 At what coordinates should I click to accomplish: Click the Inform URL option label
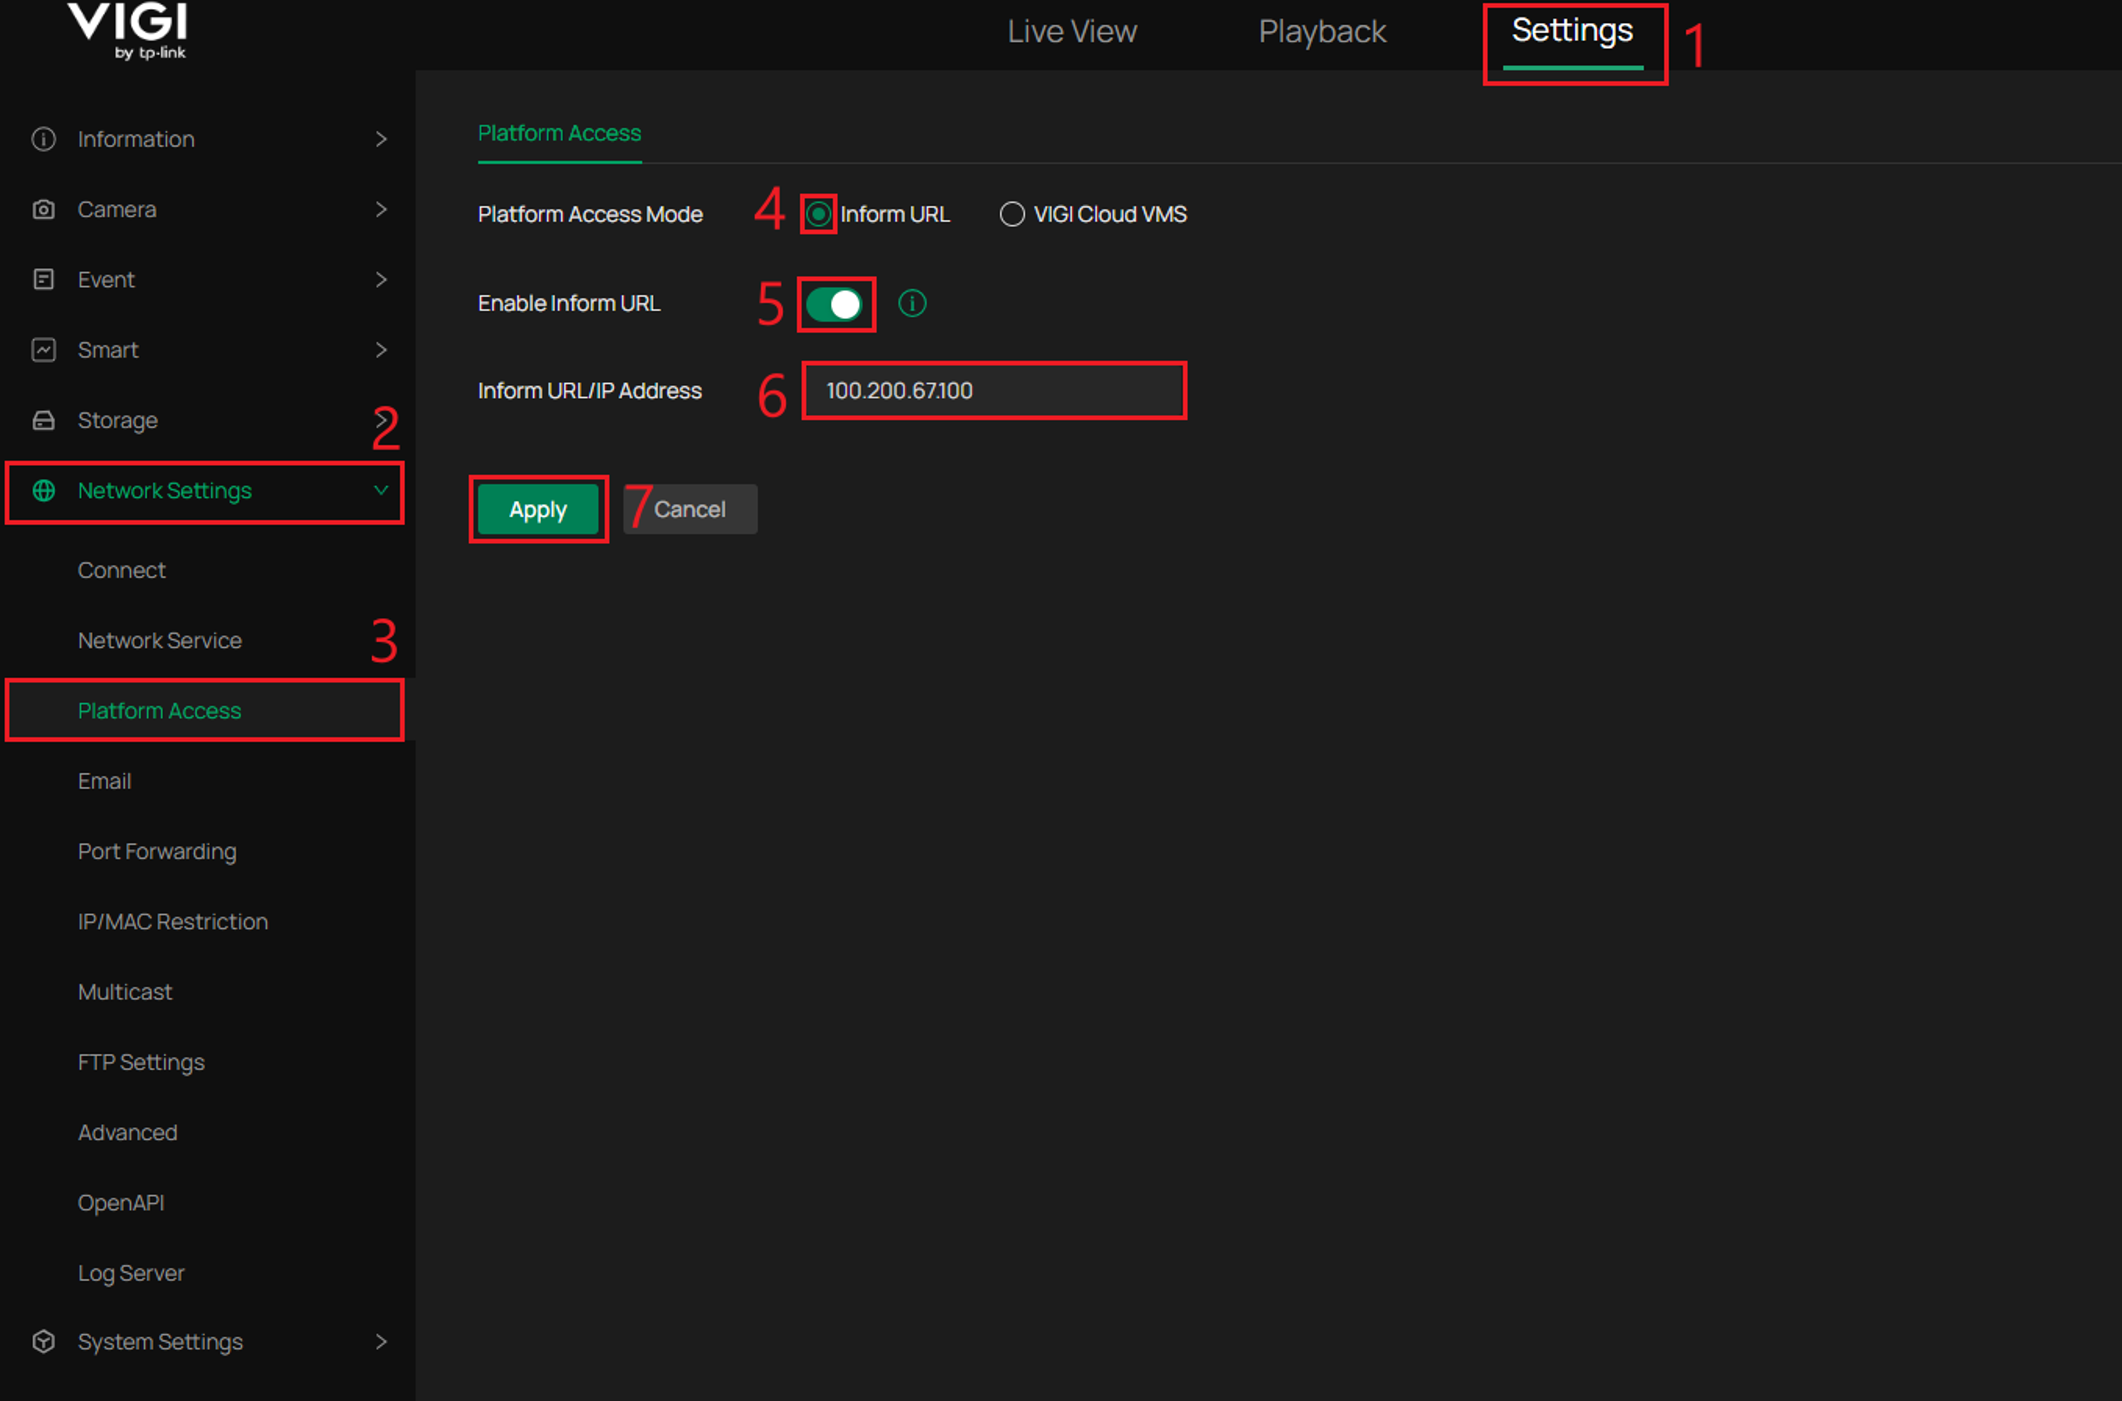[895, 214]
